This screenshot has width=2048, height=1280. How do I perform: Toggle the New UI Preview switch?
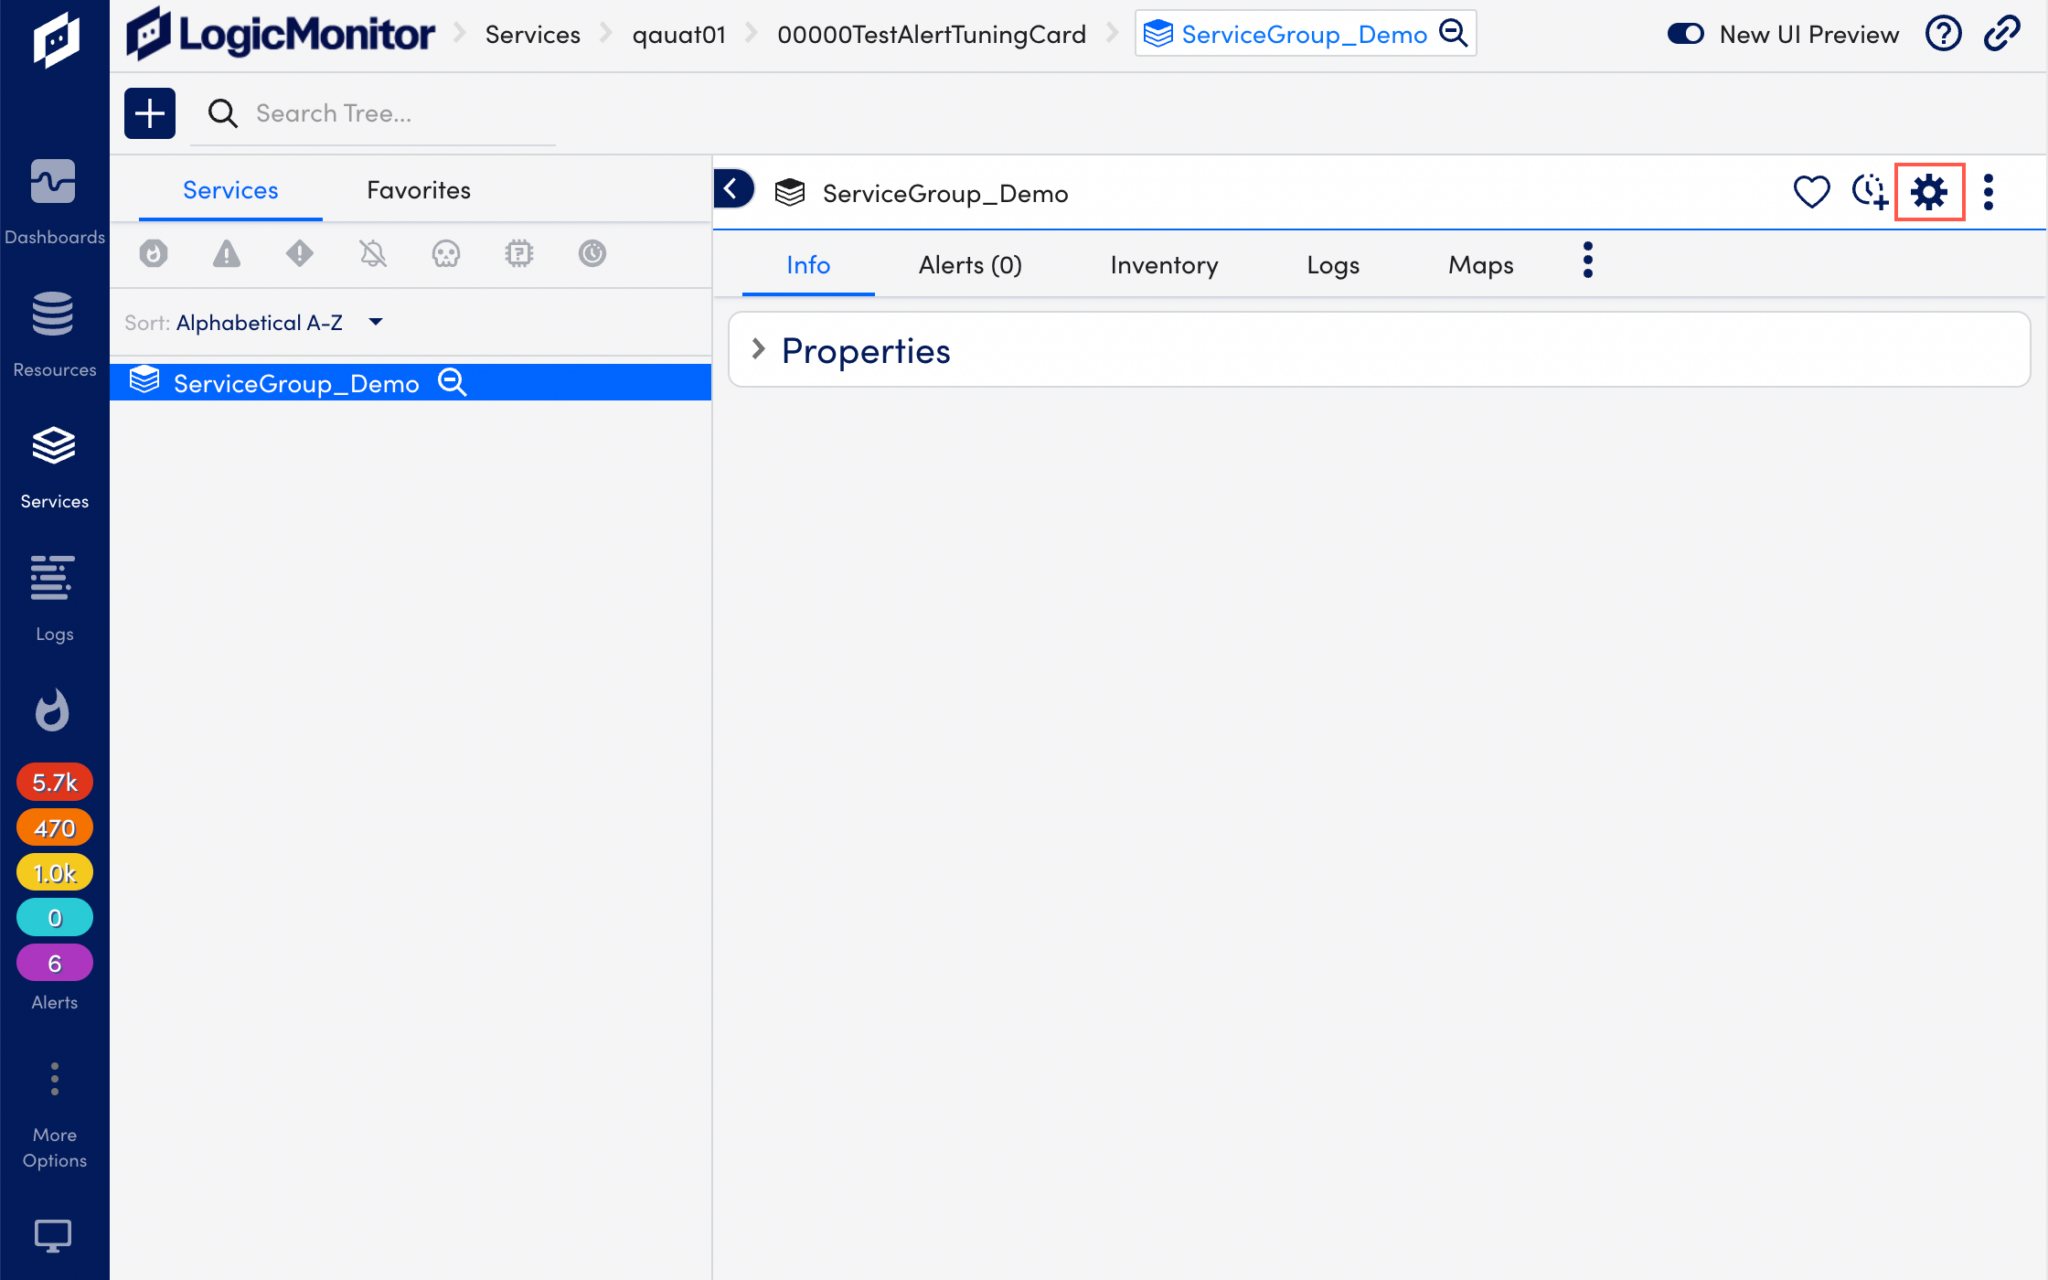coord(1686,33)
